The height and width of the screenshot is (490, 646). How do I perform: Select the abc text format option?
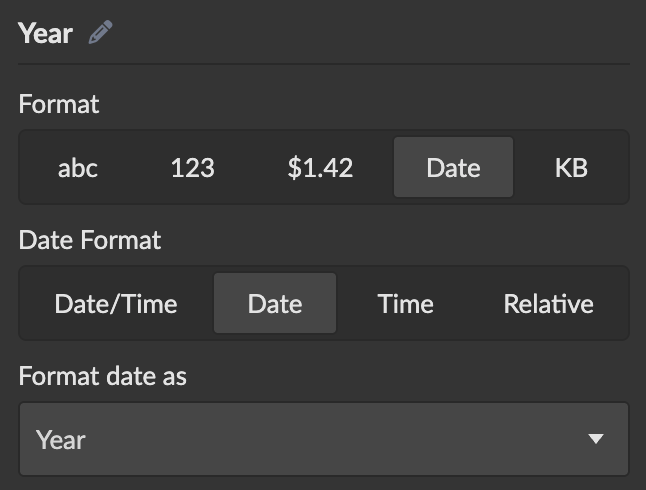click(x=78, y=168)
